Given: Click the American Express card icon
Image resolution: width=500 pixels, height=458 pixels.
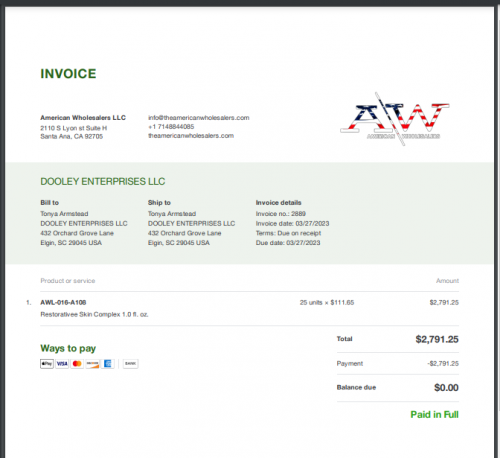Looking at the screenshot, I should 108,364.
